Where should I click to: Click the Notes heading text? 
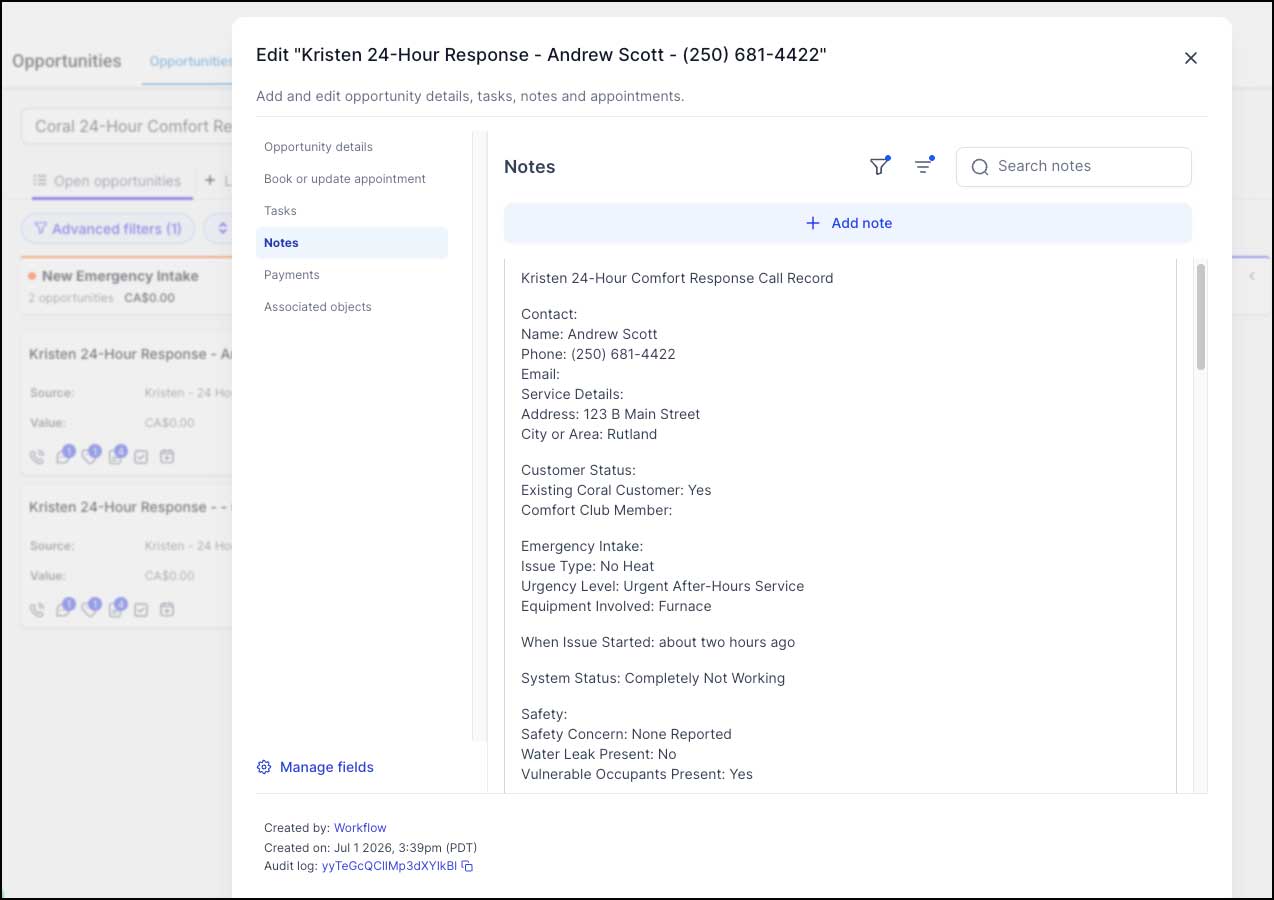(529, 167)
